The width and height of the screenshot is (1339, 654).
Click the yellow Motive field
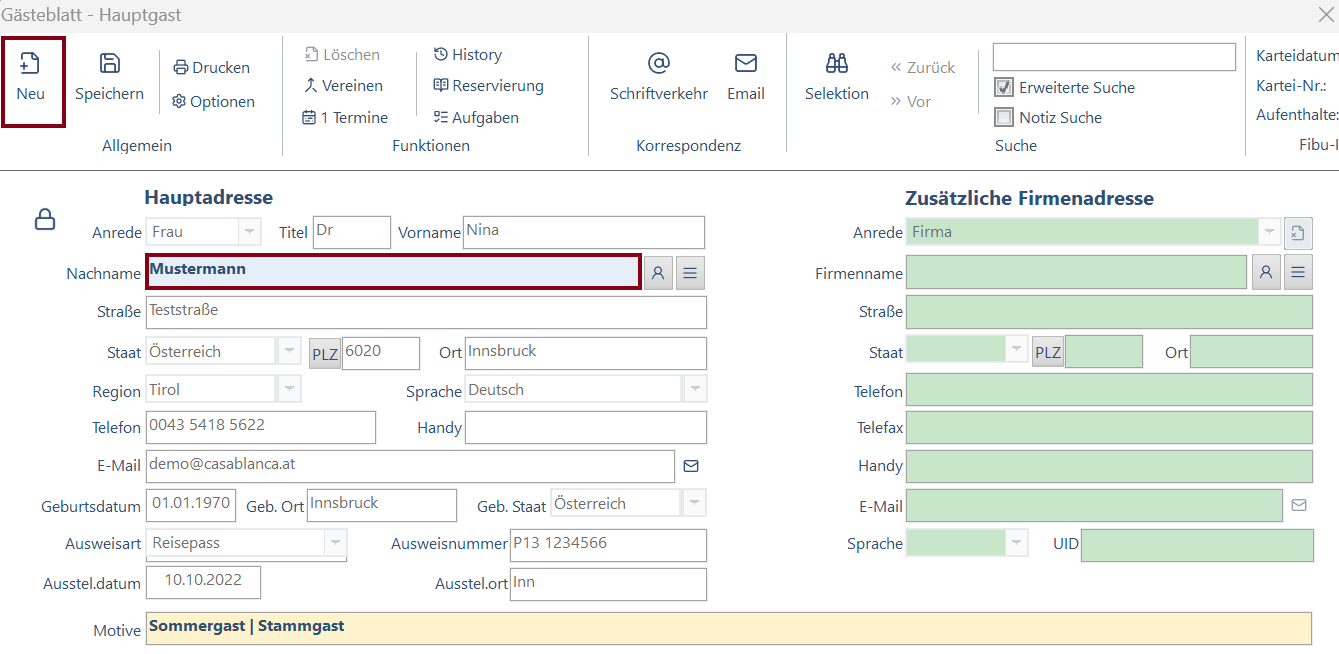(x=727, y=628)
